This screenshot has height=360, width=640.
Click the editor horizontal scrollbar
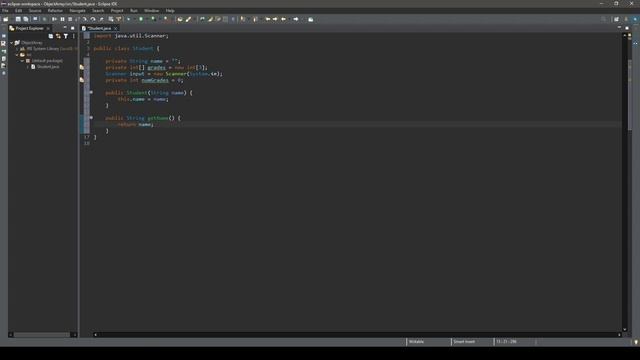coord(357,335)
